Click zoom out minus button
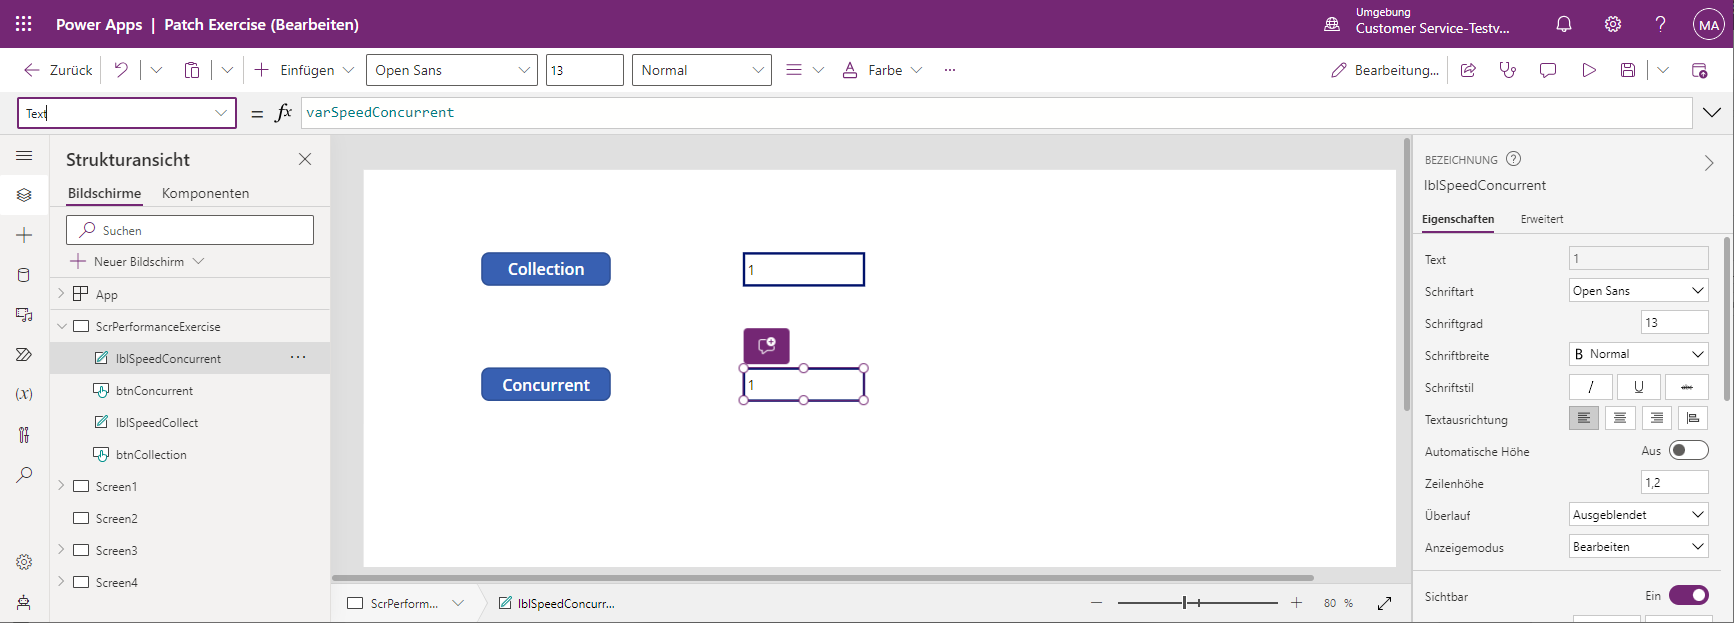Screen dimensions: 1734x623 coord(1096,603)
